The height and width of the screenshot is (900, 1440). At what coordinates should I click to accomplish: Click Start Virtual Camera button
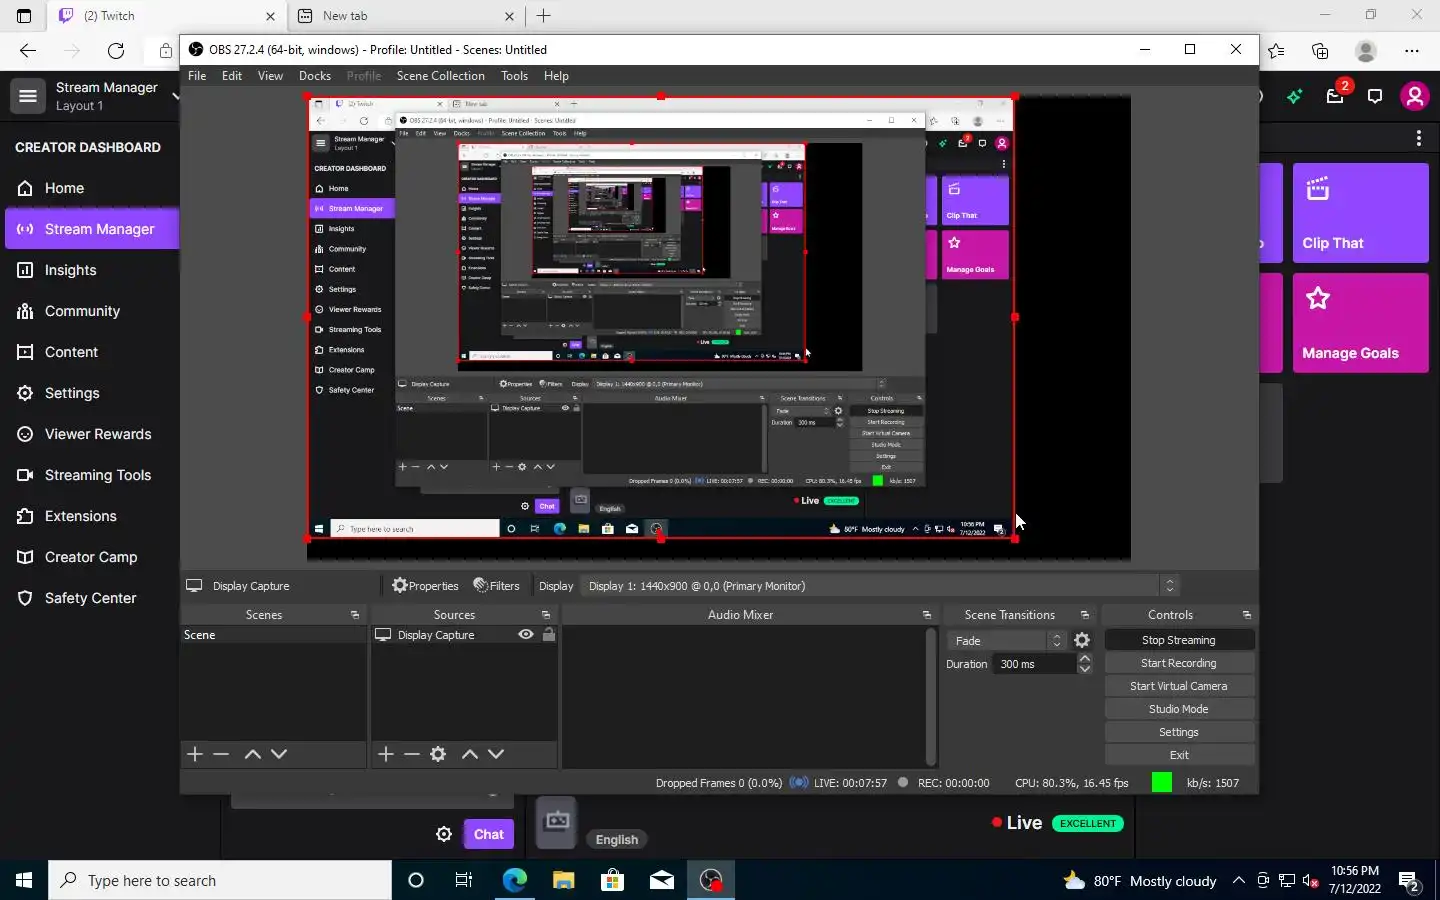pos(1179,686)
